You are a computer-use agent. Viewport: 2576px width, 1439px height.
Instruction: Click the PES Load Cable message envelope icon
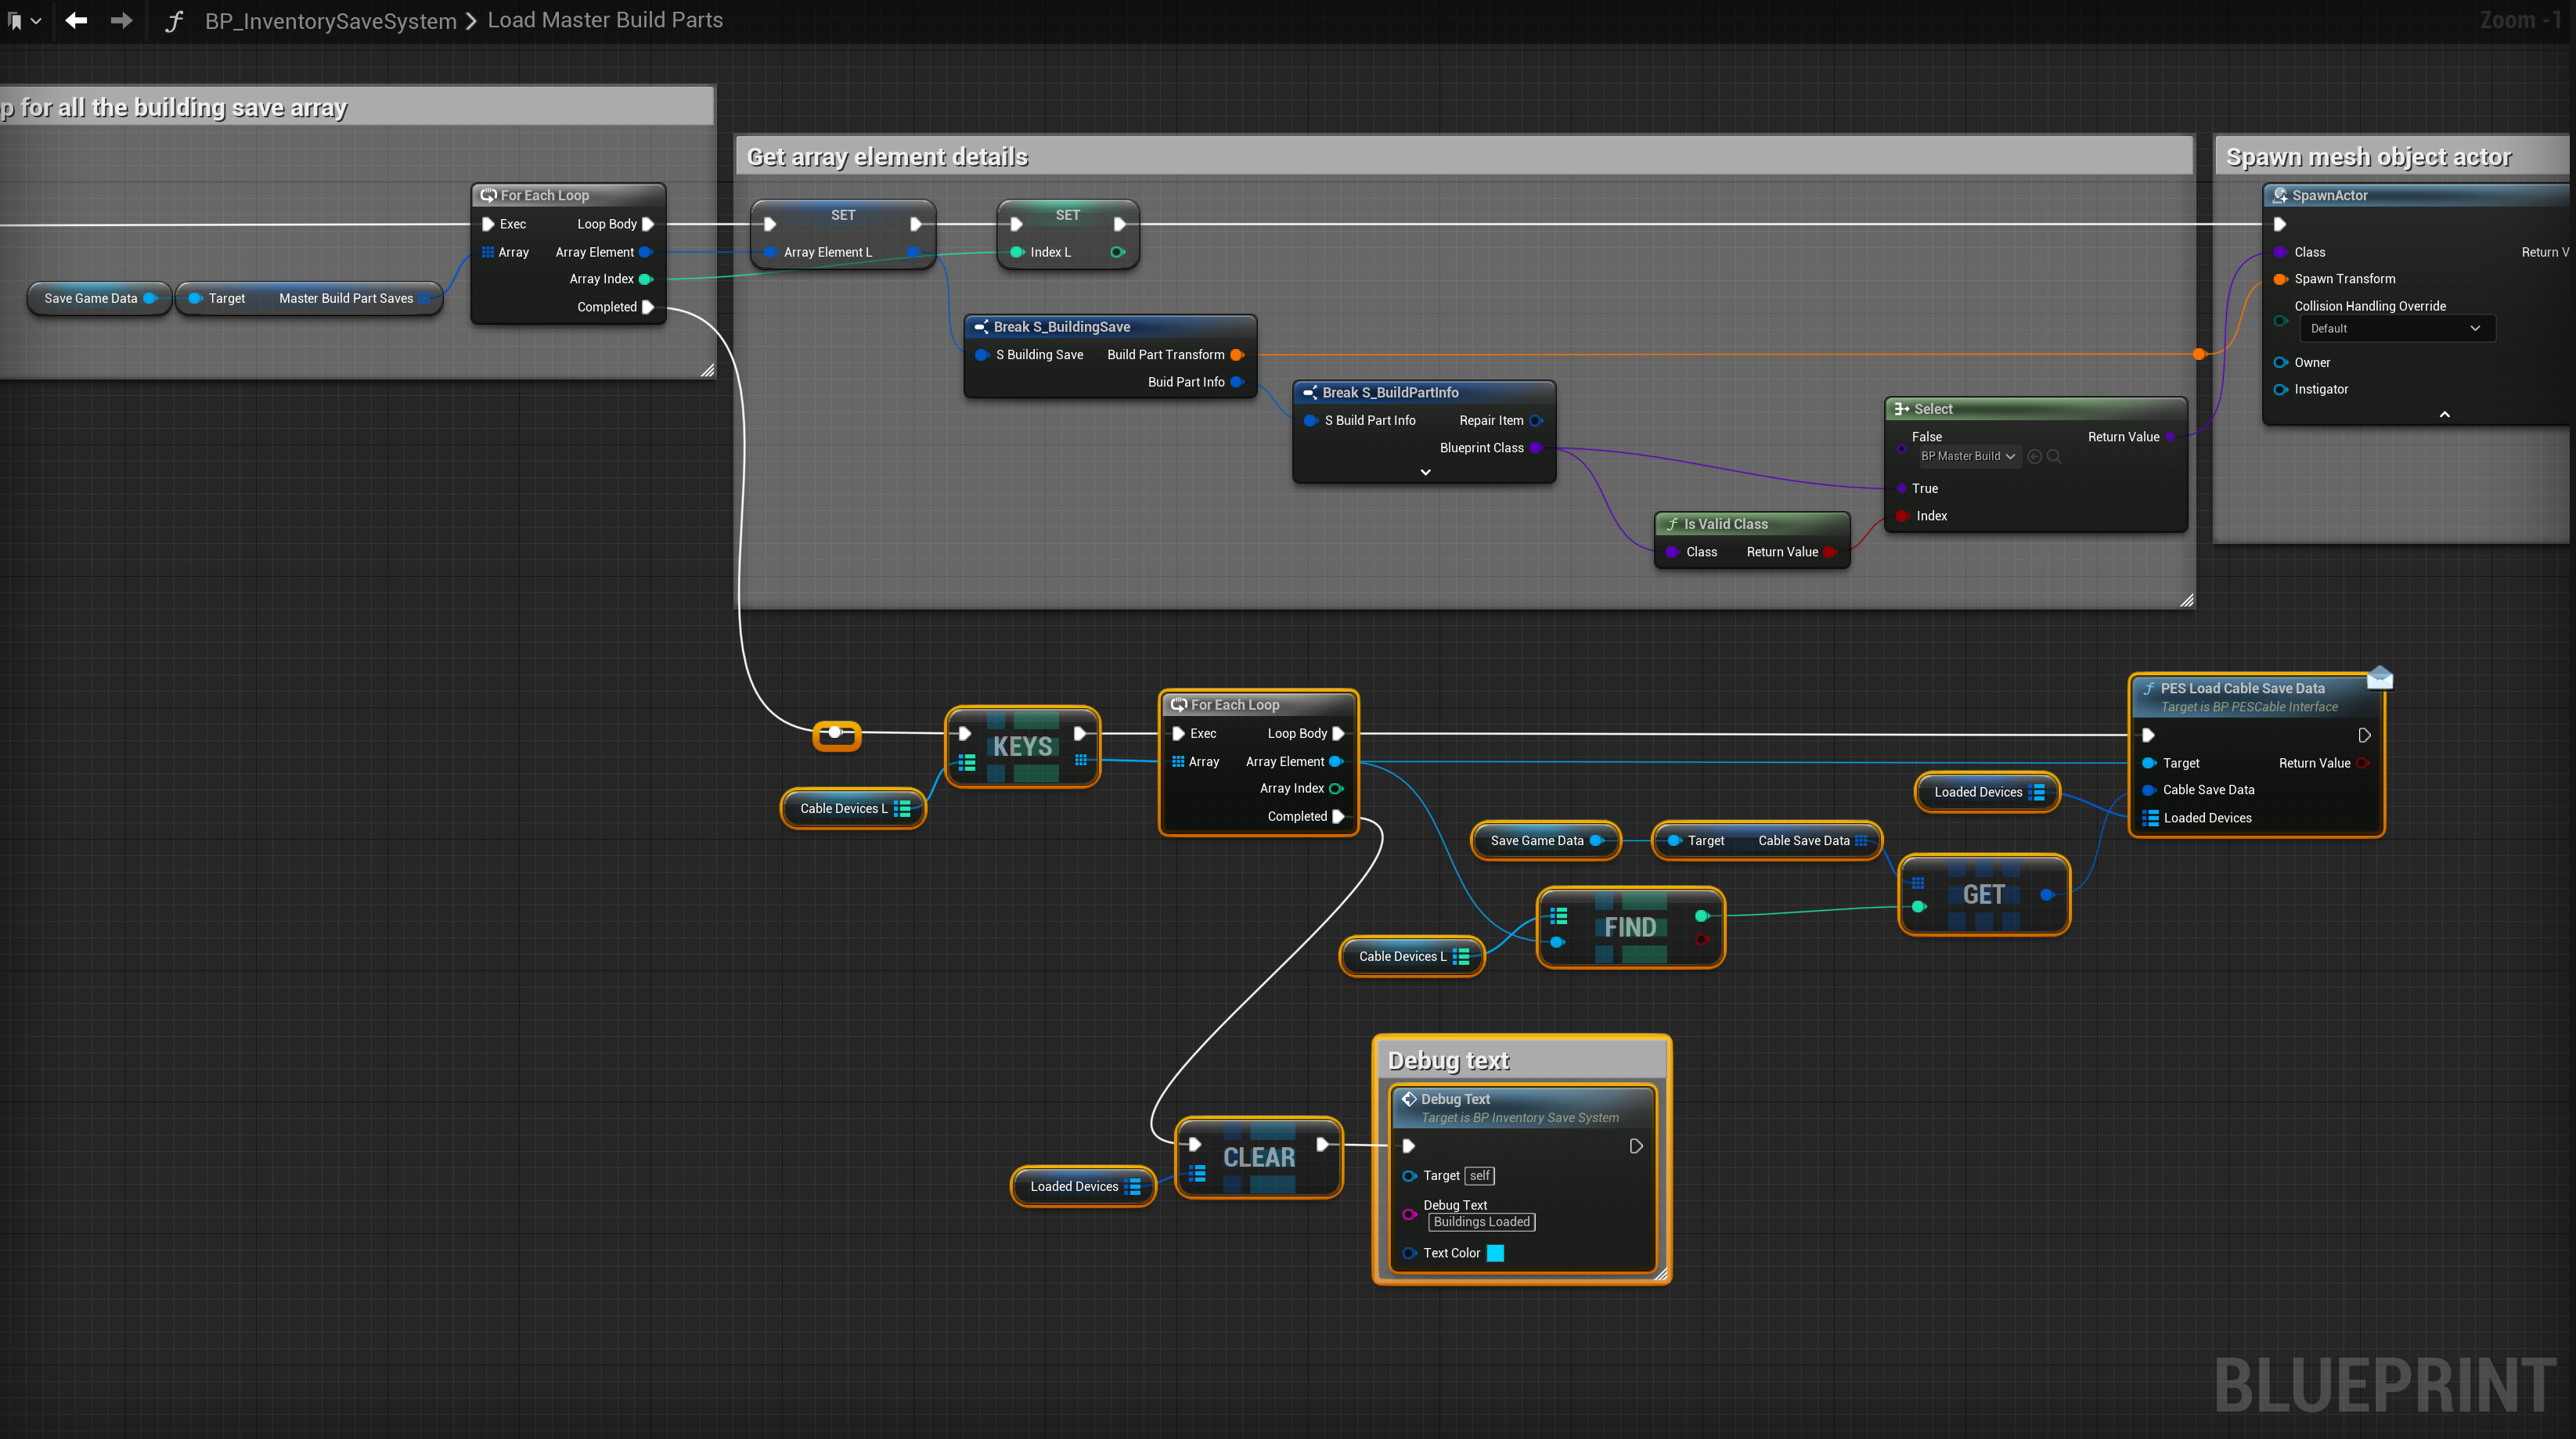2380,678
